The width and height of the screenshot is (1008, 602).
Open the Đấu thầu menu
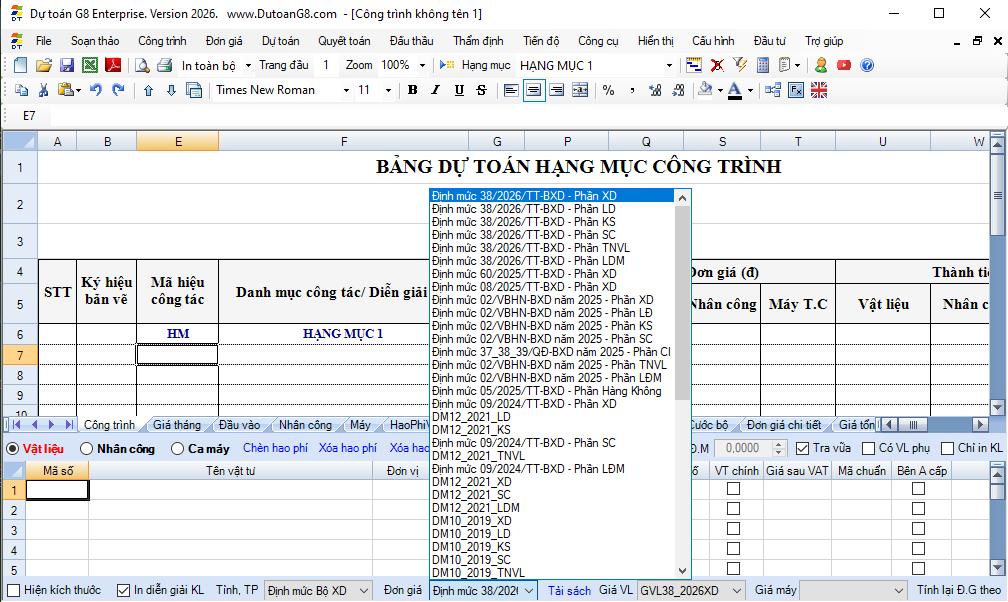pos(411,41)
